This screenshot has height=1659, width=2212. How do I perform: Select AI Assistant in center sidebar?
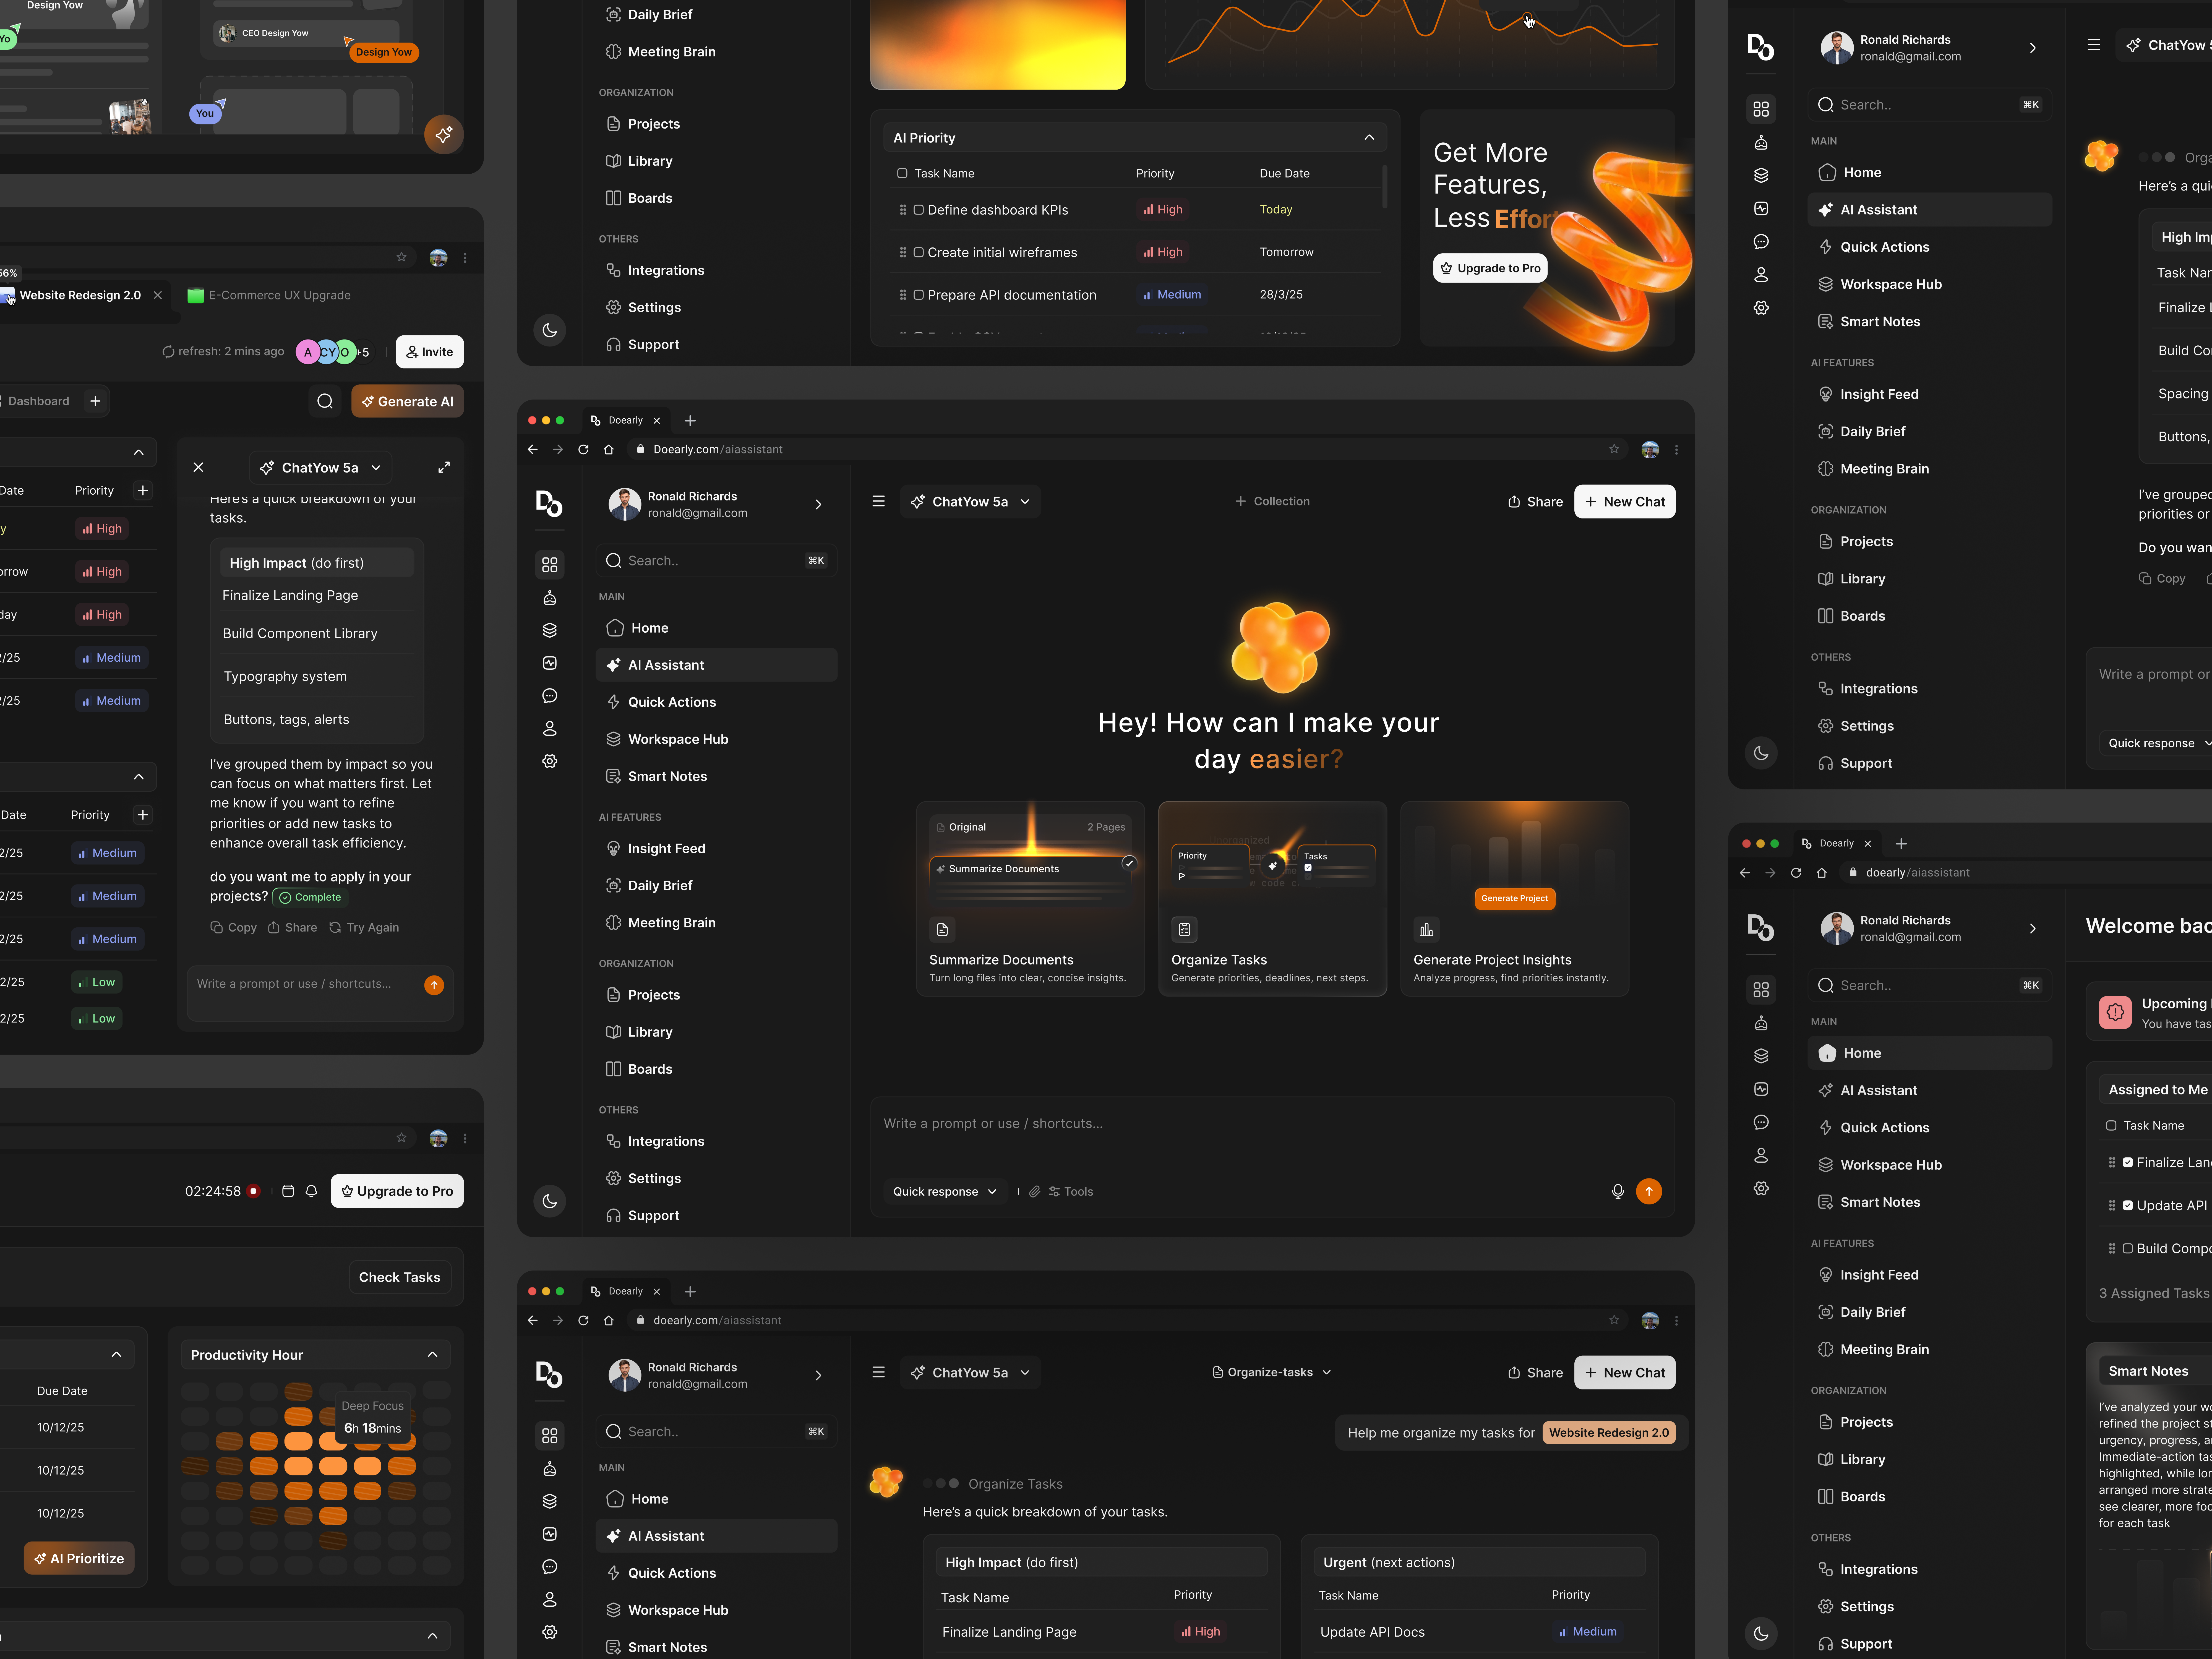click(716, 665)
